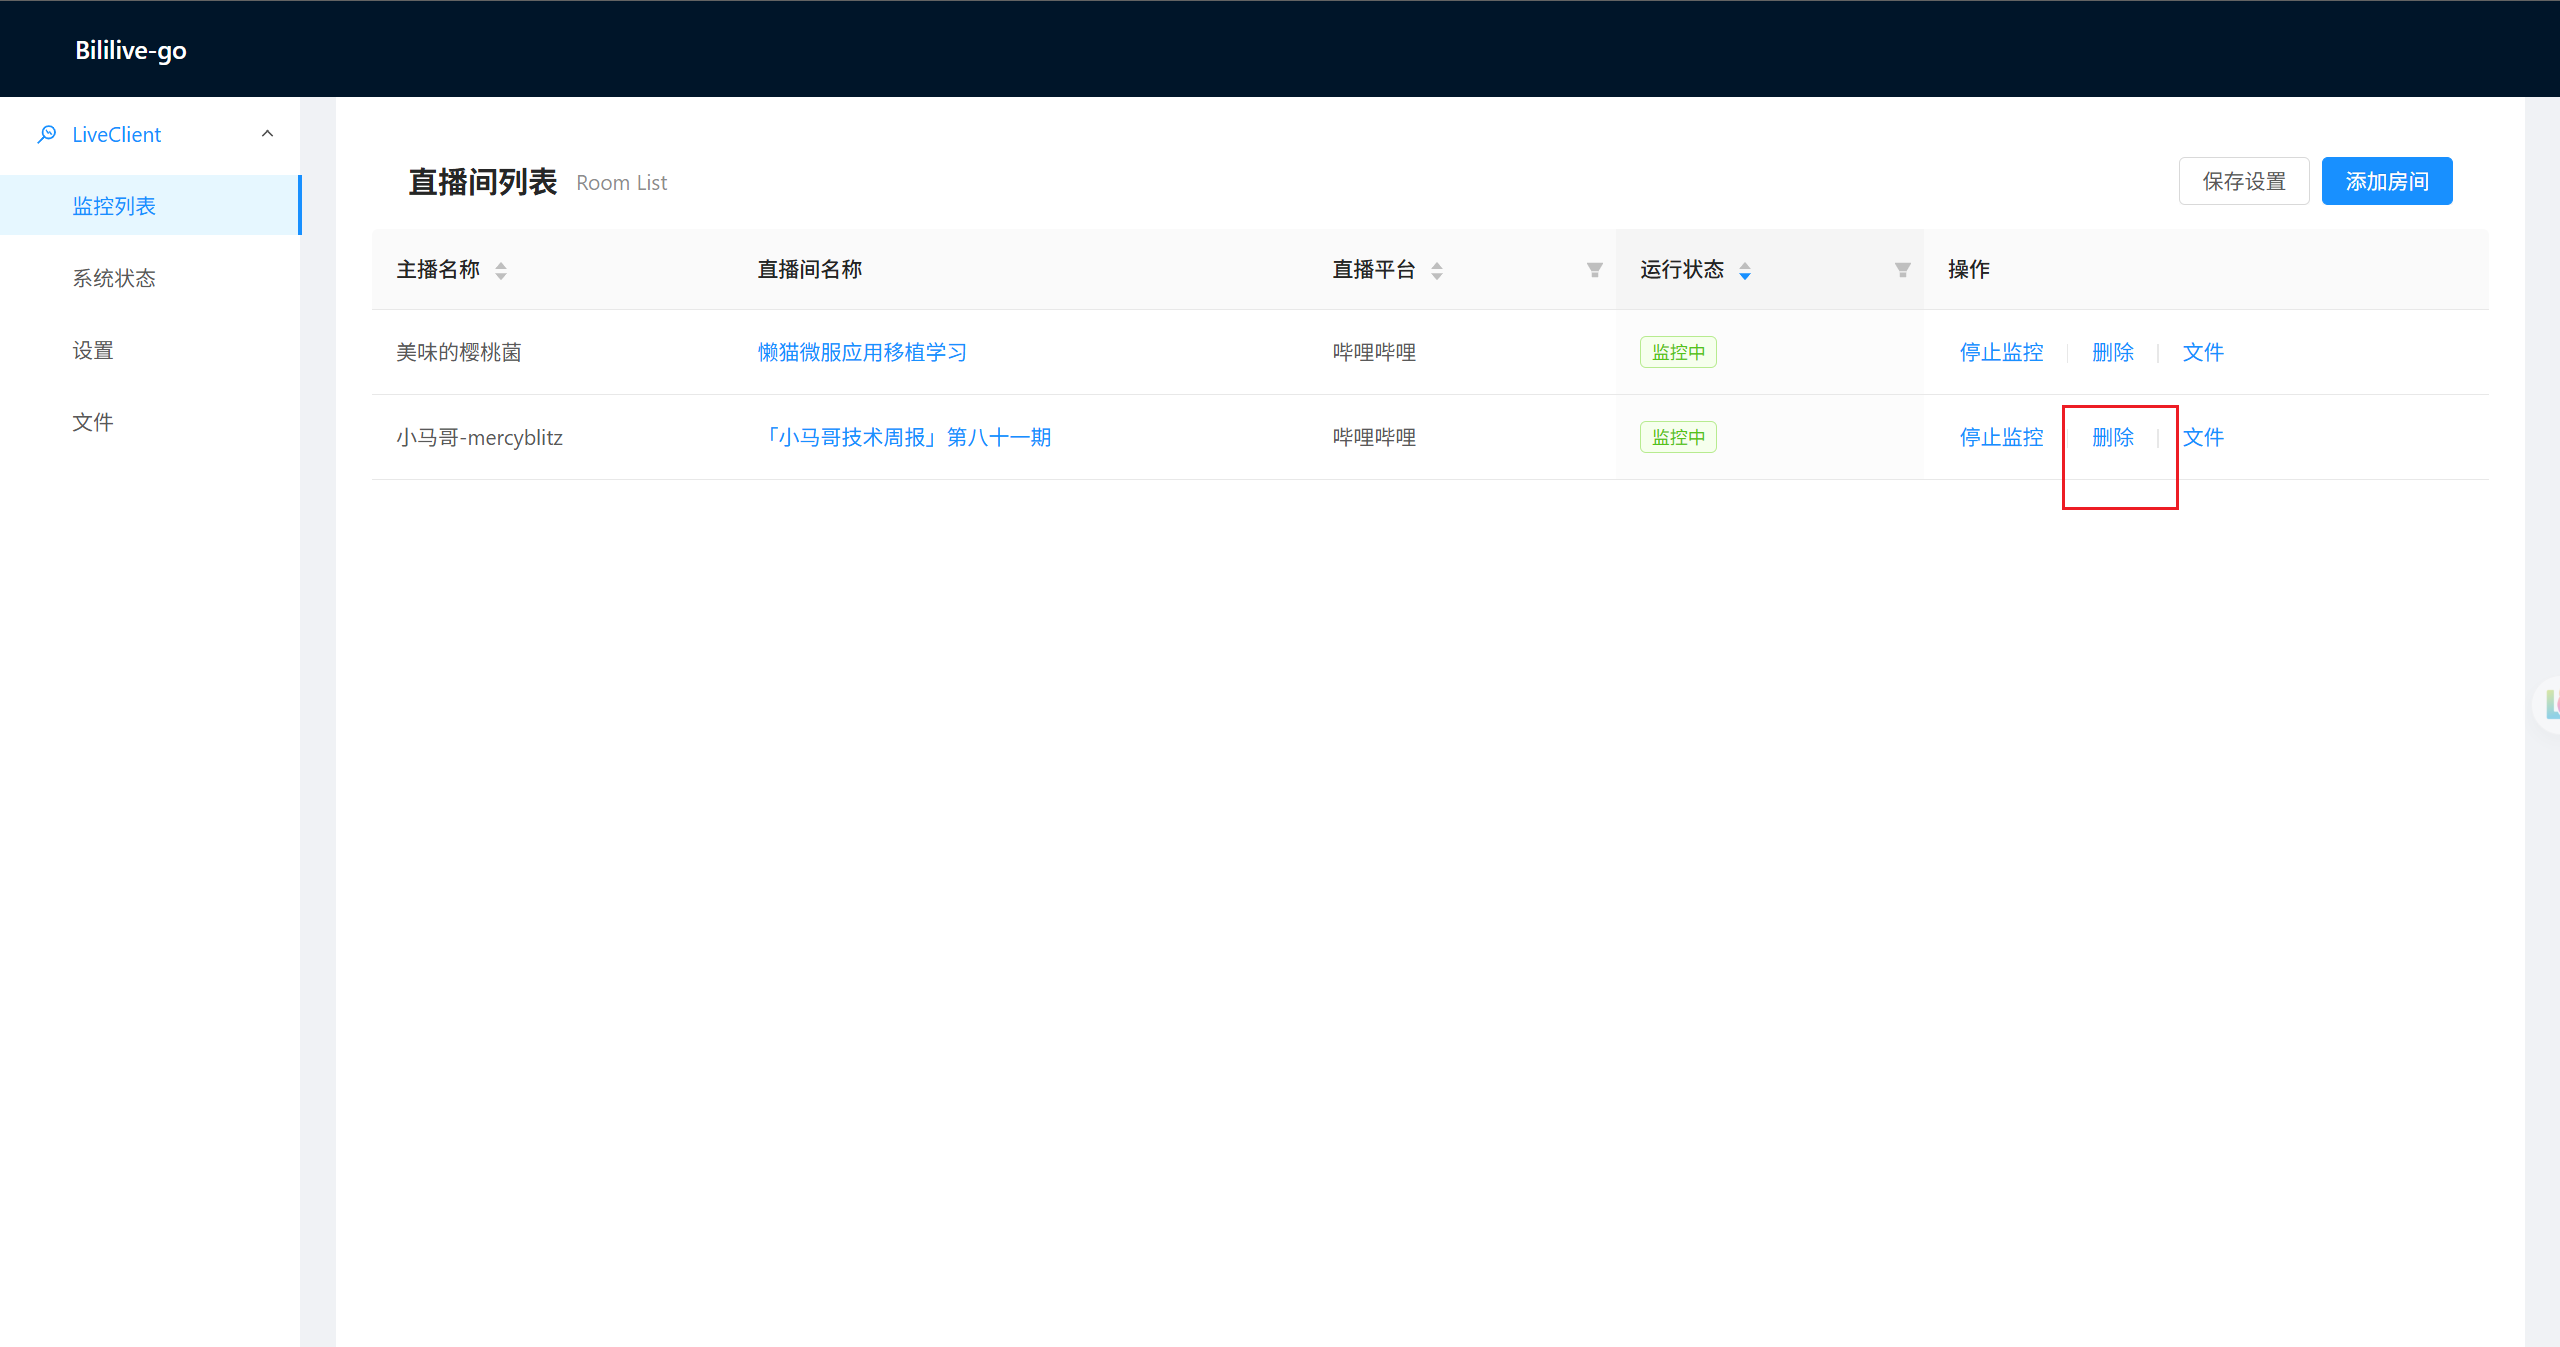2560x1347 pixels.
Task: Collapse the LiveClient menu chevron
Action: pos(267,134)
